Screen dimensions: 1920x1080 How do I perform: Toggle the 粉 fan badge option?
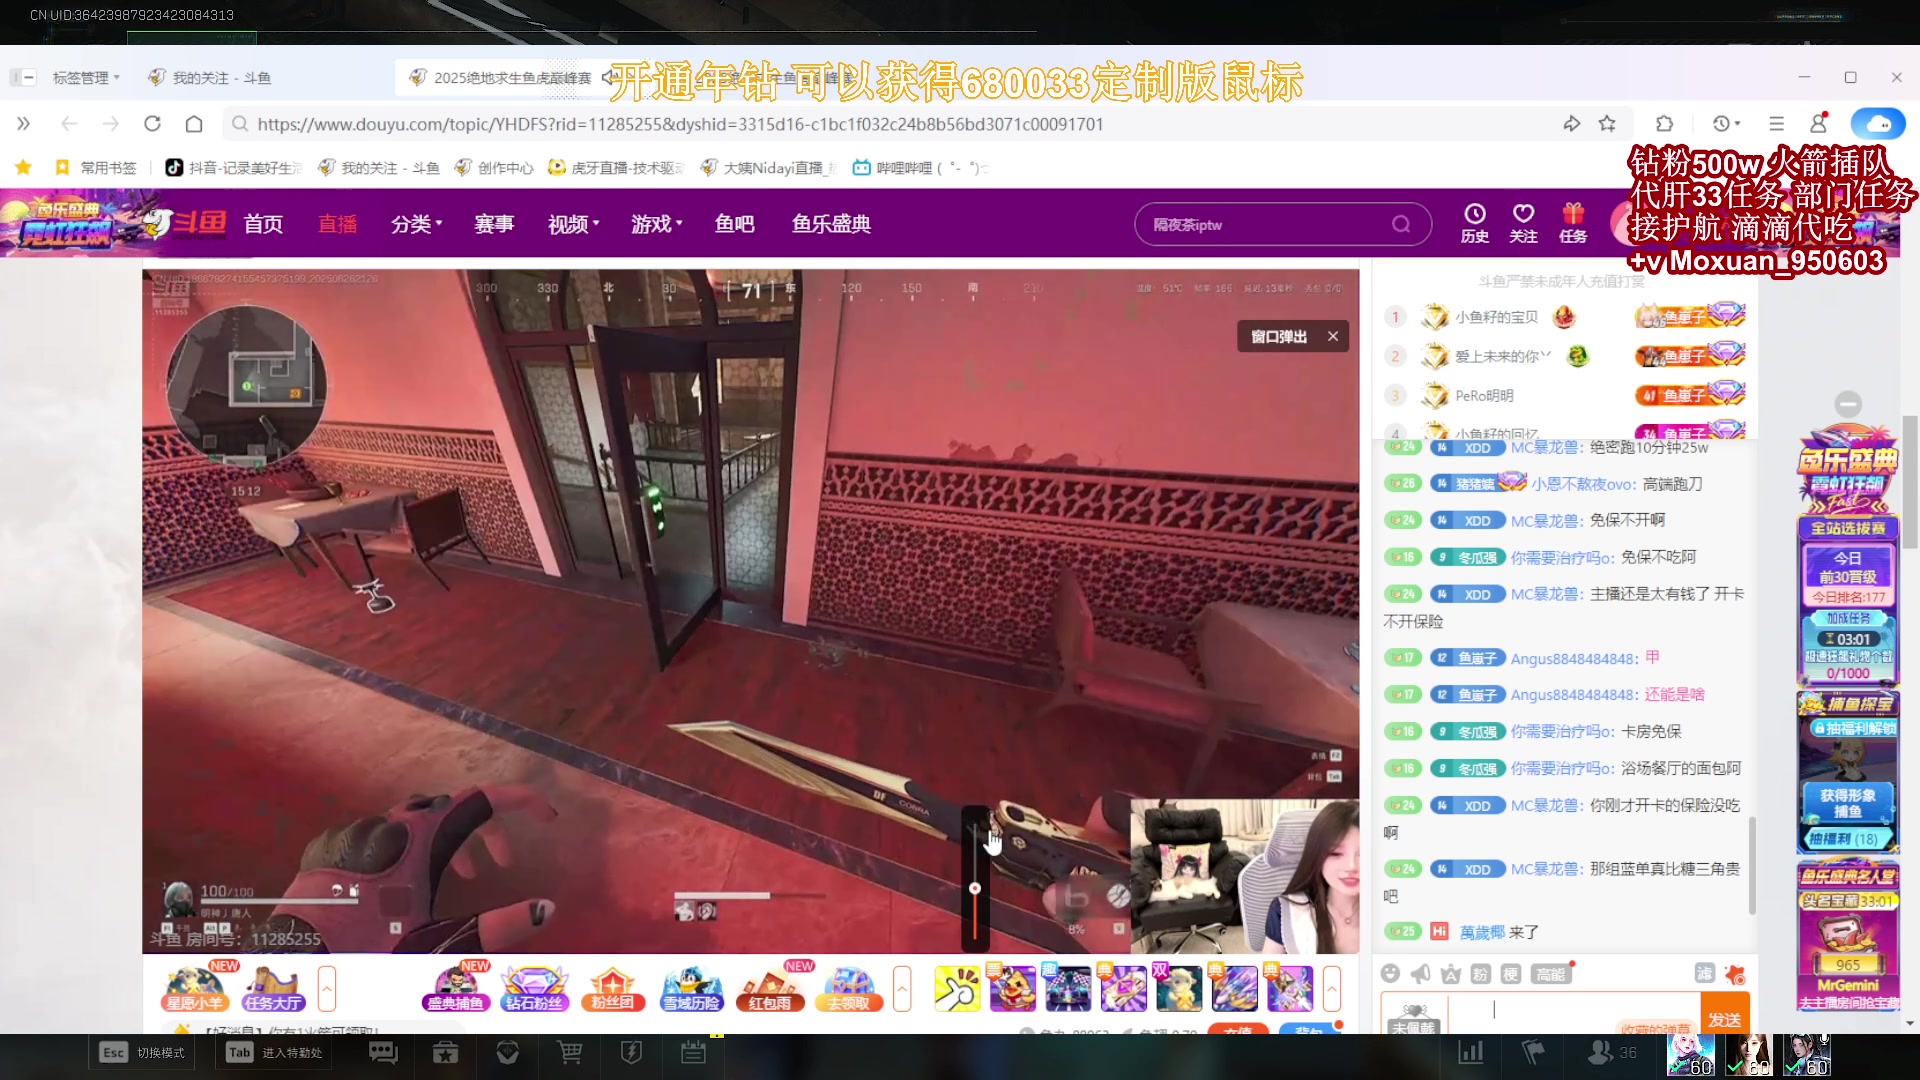[x=1481, y=974]
